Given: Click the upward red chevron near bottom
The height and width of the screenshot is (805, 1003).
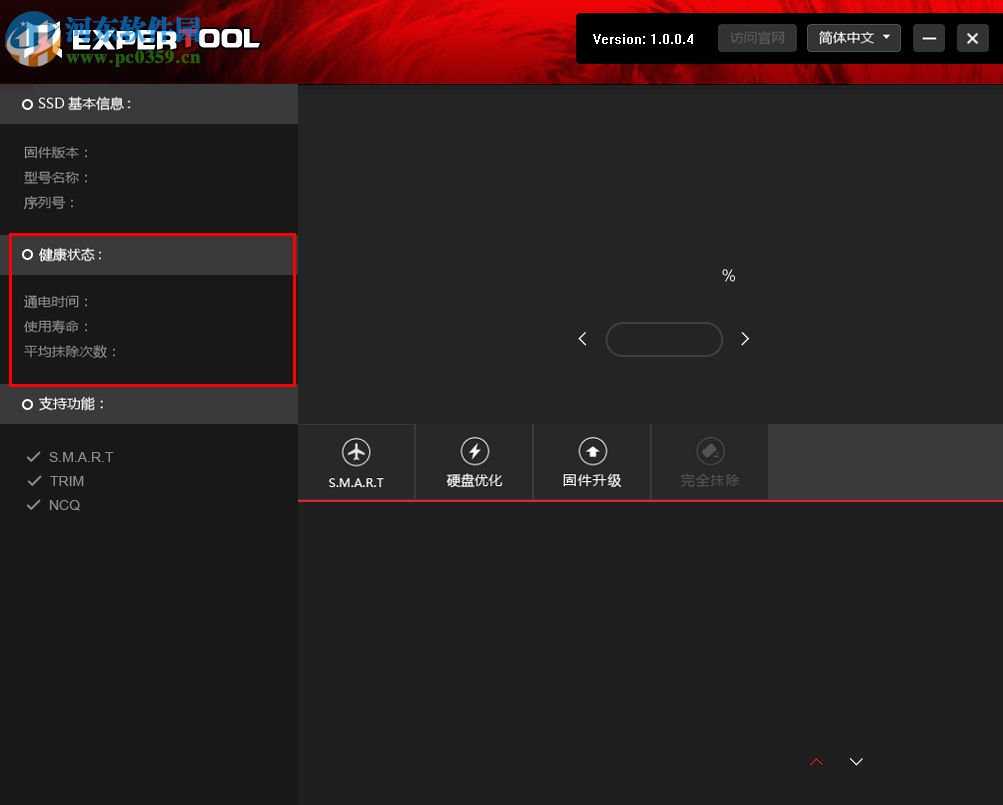Looking at the screenshot, I should (816, 761).
